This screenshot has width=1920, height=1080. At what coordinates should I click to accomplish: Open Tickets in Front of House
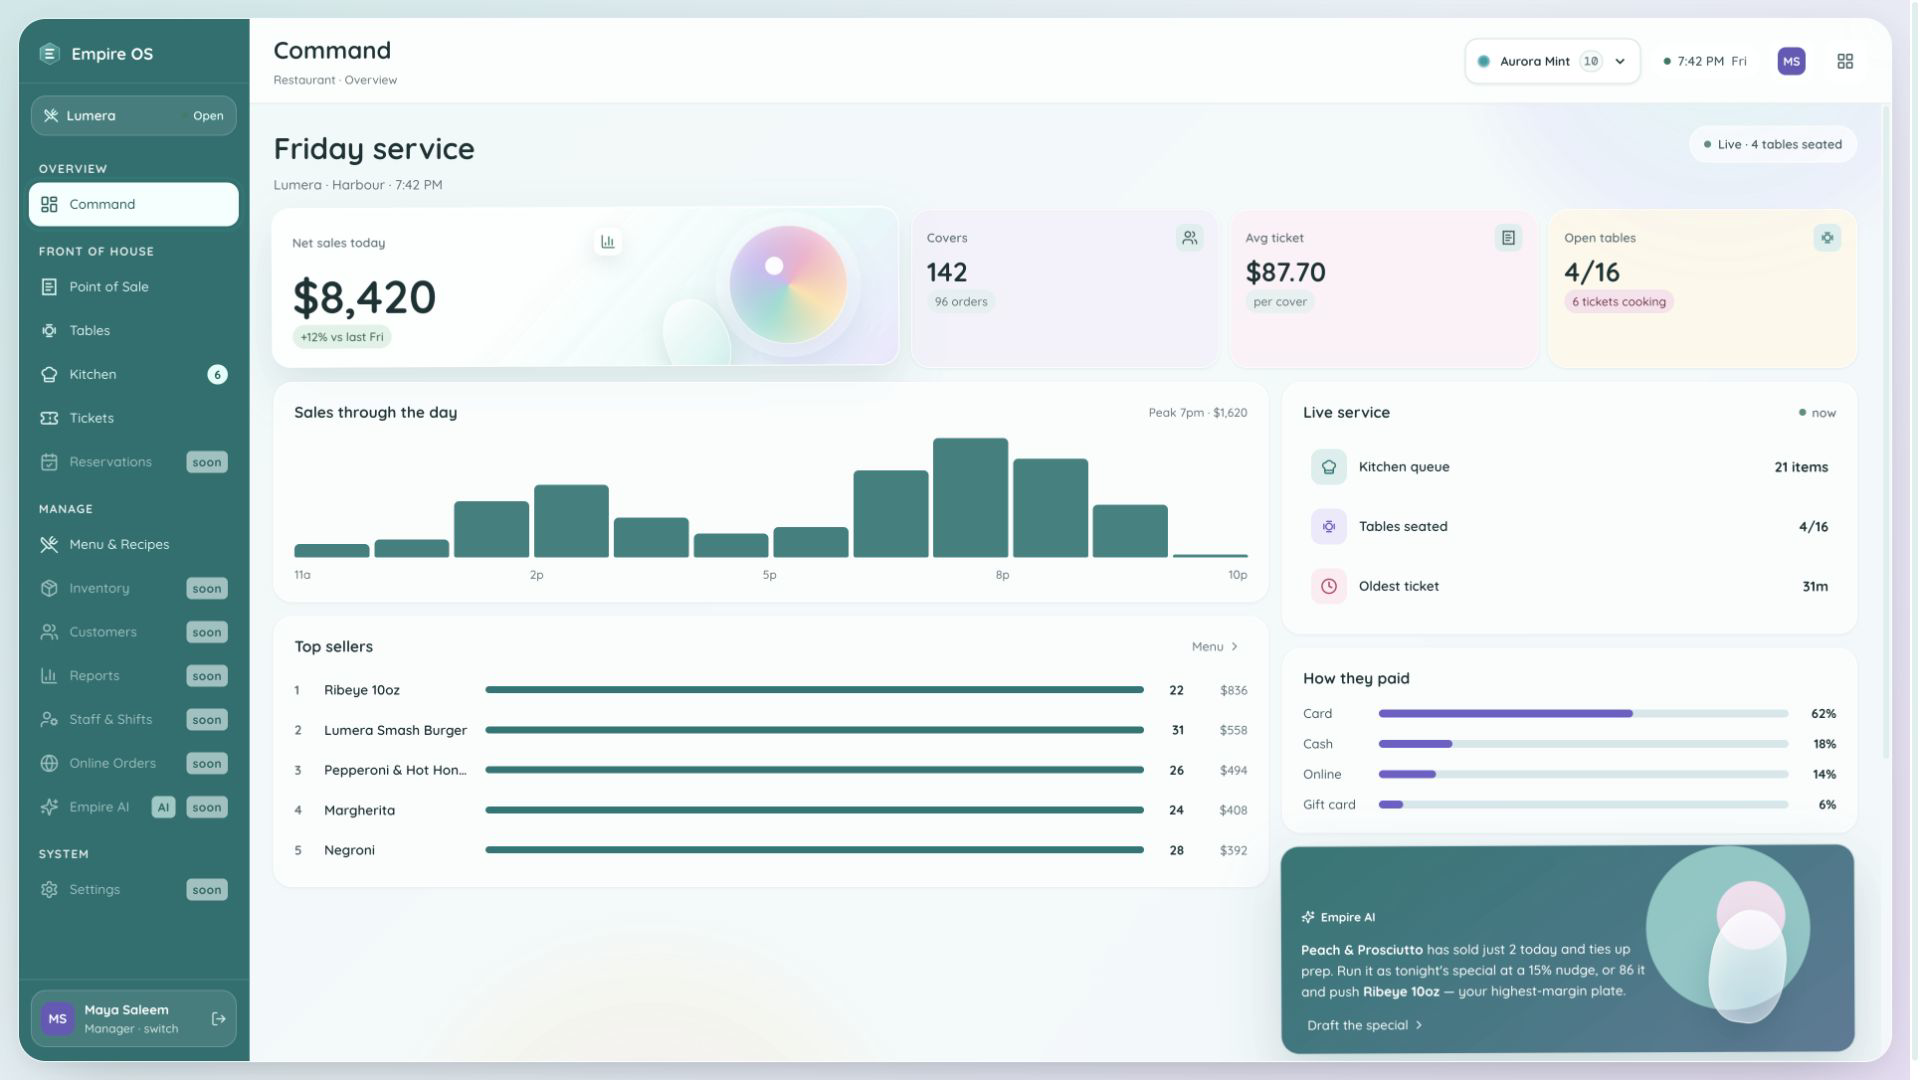[133, 419]
